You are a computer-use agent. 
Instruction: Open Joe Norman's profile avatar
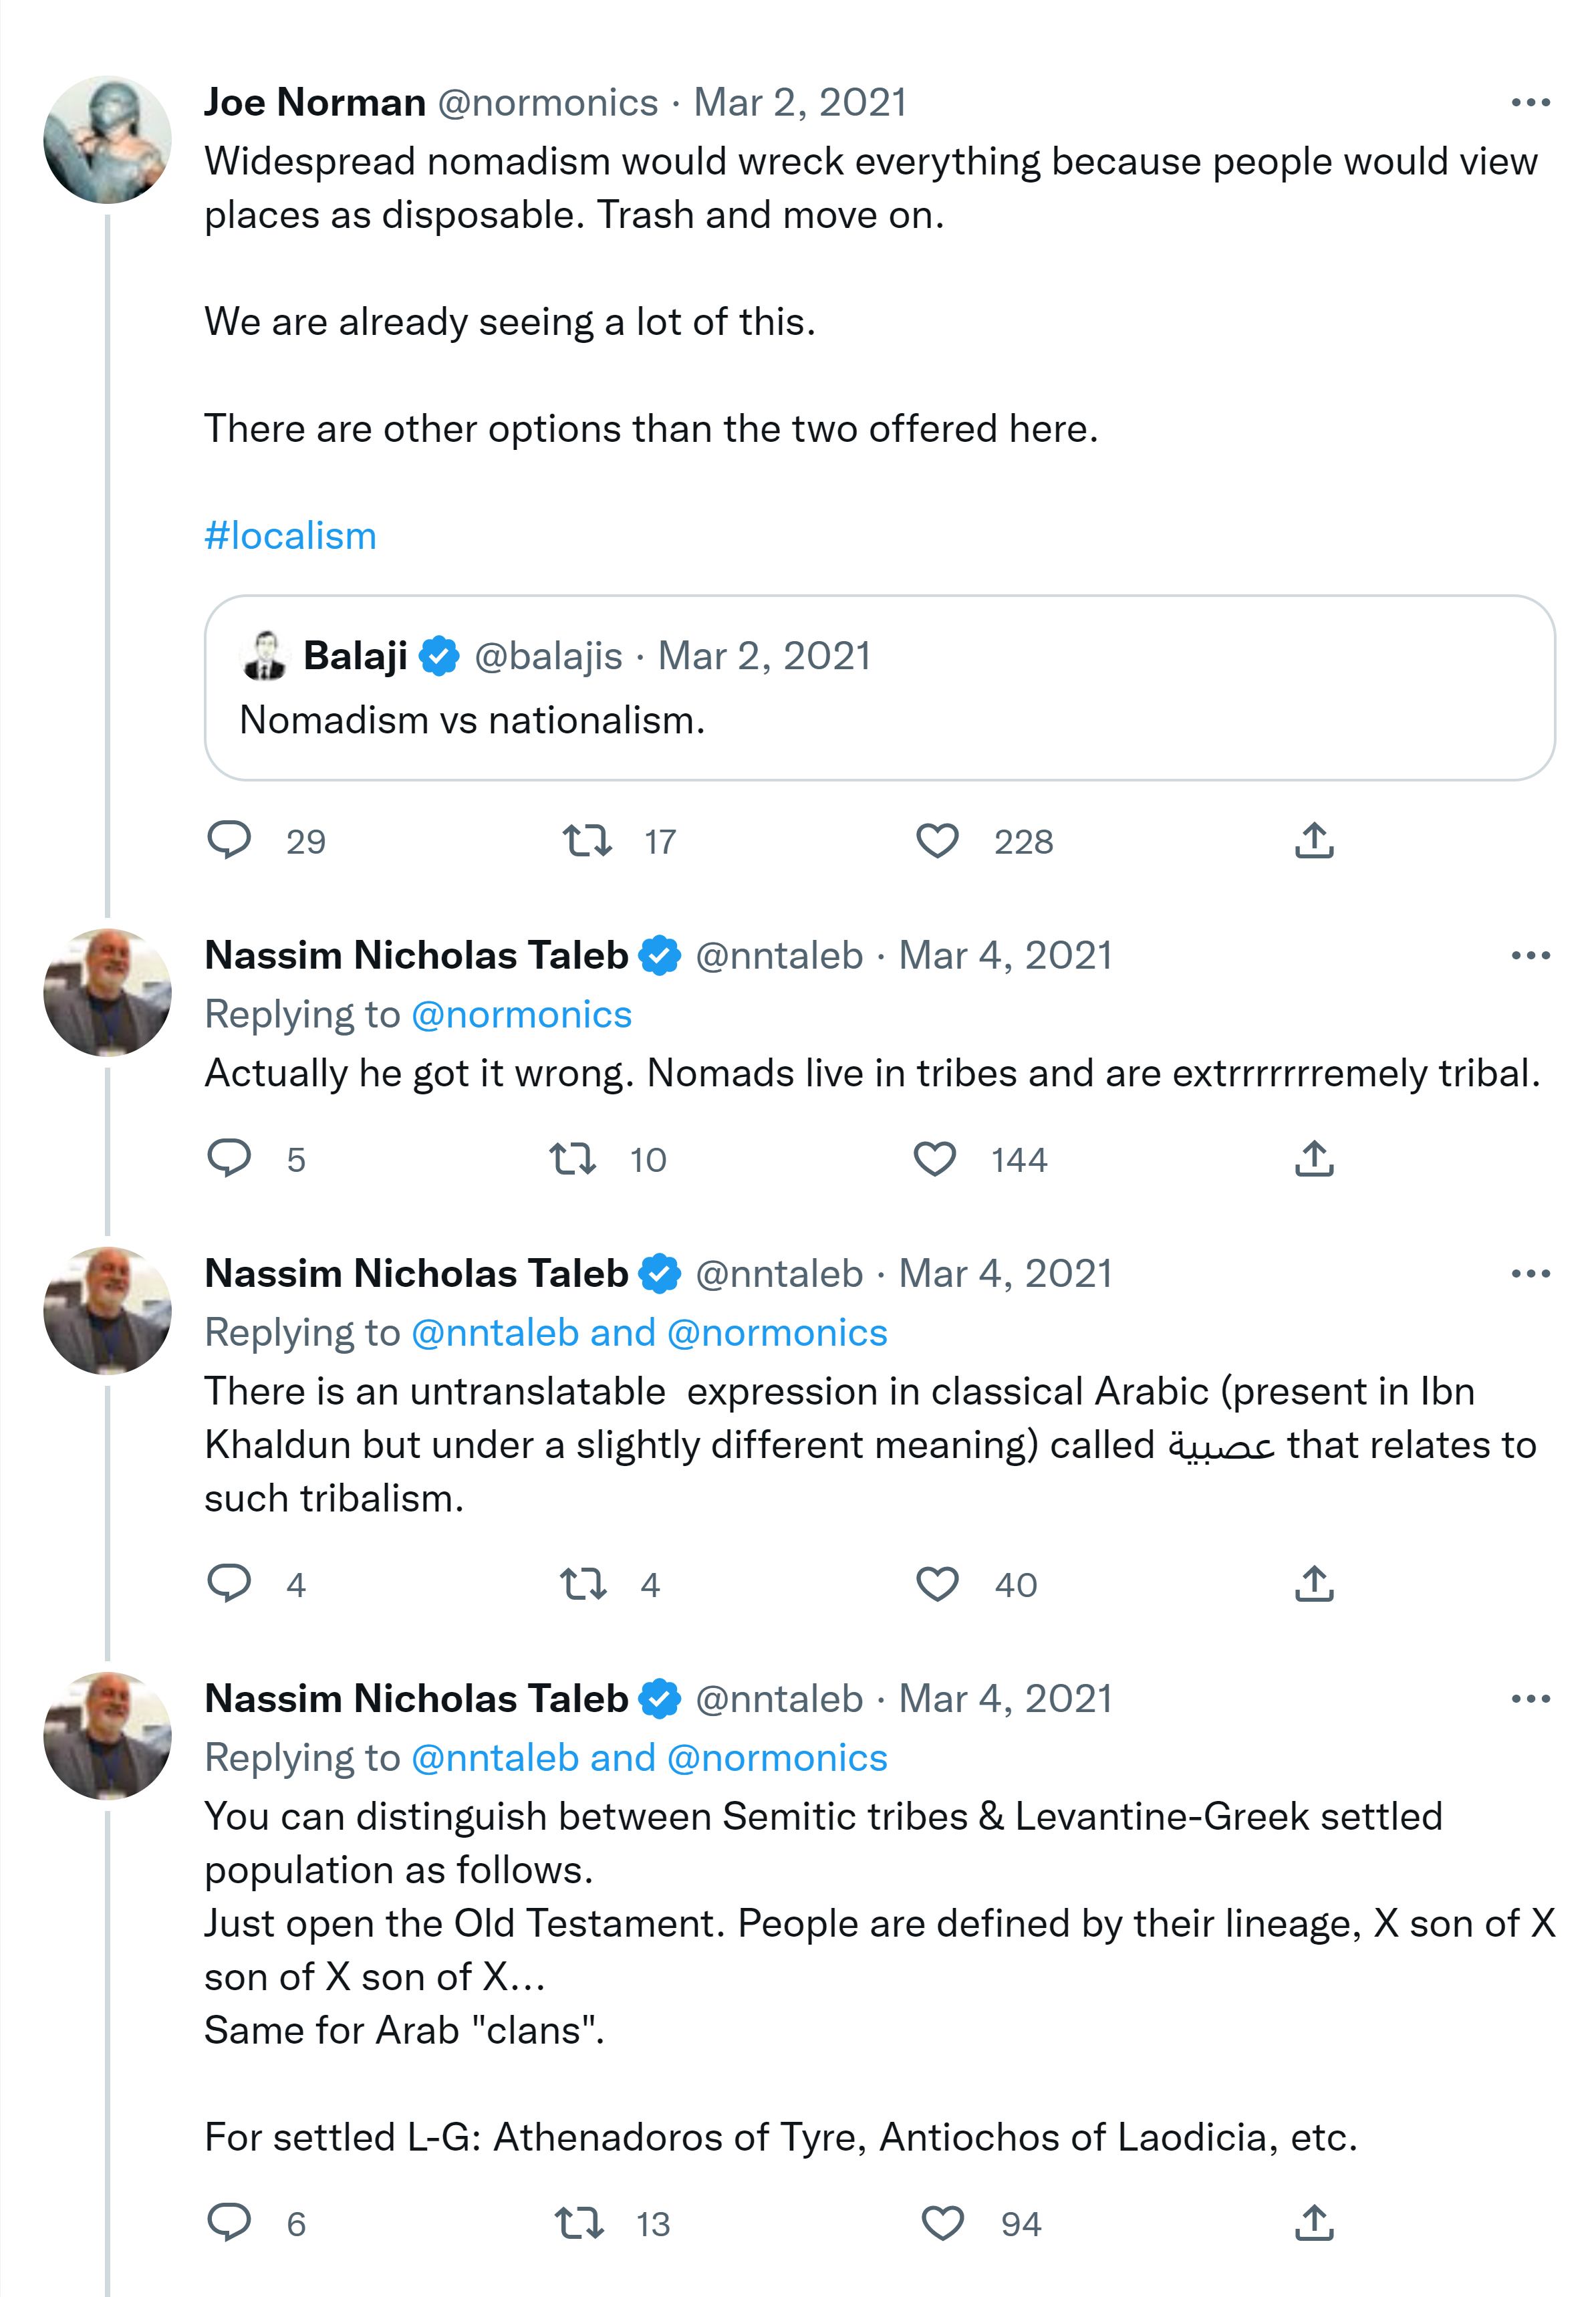click(108, 140)
